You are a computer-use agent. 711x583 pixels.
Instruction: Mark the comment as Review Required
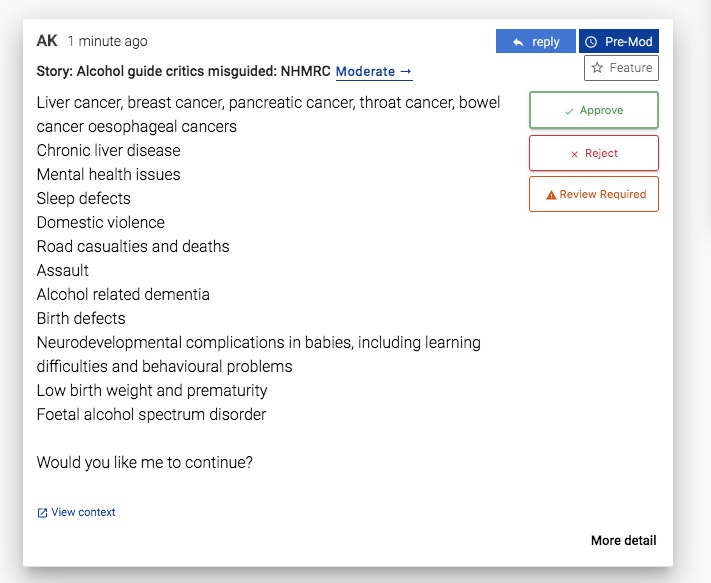point(593,195)
